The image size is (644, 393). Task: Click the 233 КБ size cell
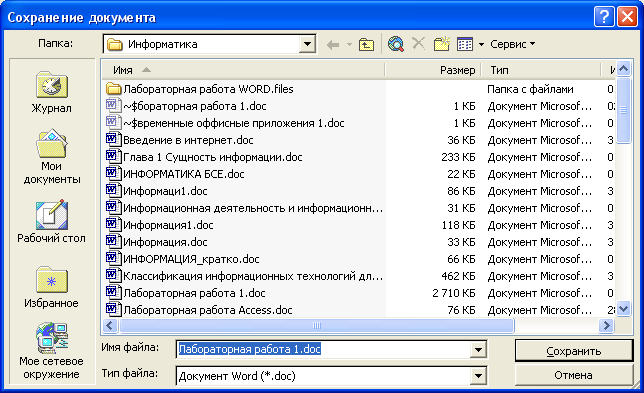coord(458,157)
